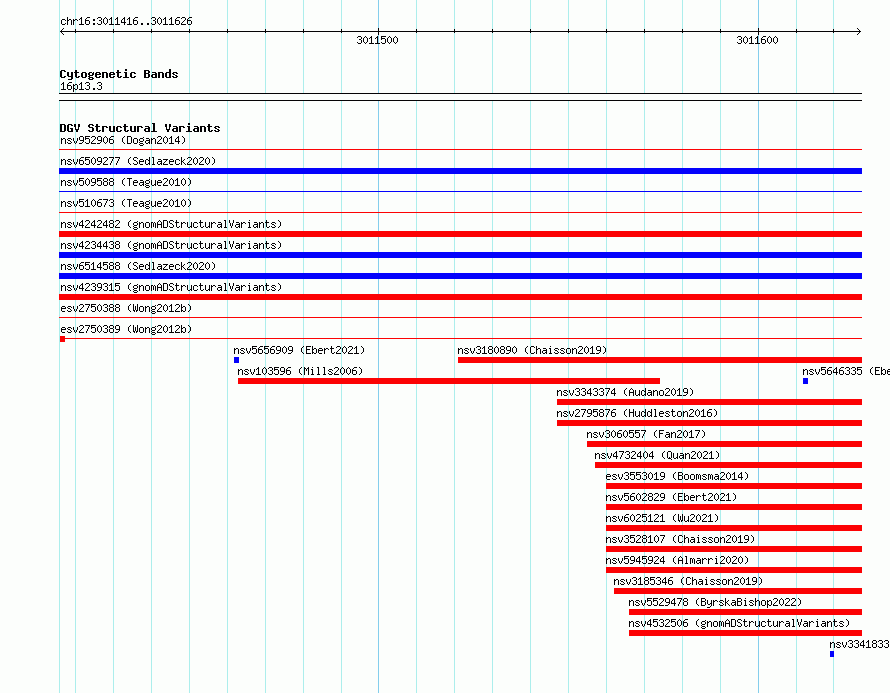
Task: Select the nsv4242482 gnomAD red variant bar
Action: pos(460,234)
